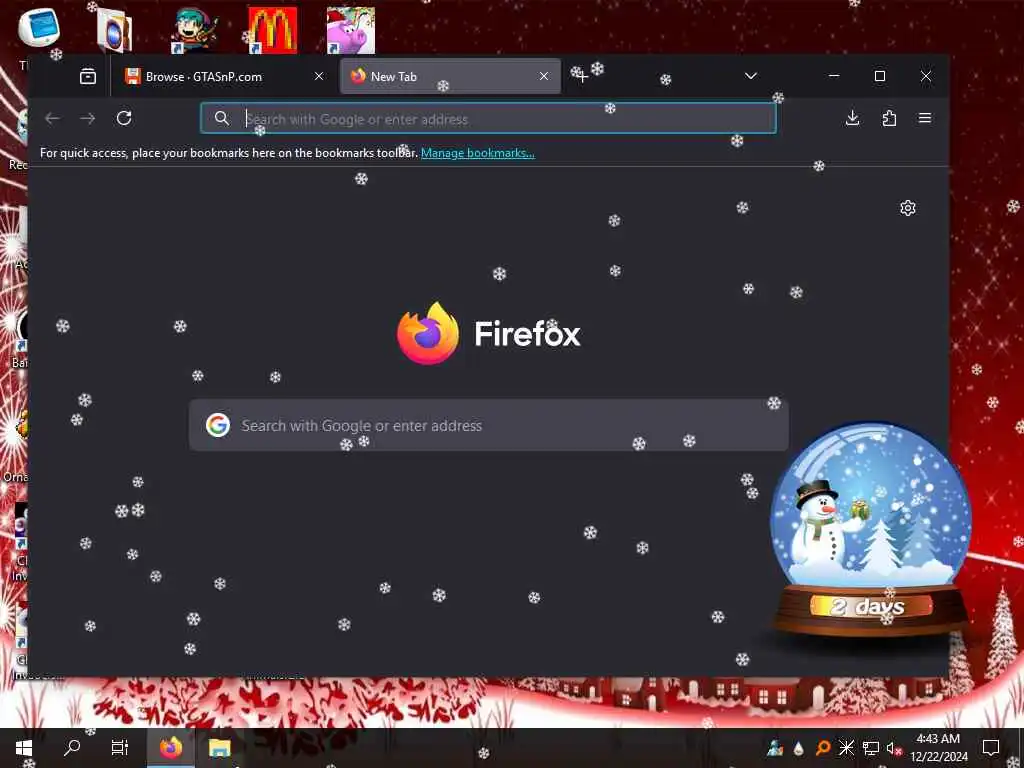Screen dimensions: 1024x768
Task: Open a new tab with the plus button
Action: 581,76
